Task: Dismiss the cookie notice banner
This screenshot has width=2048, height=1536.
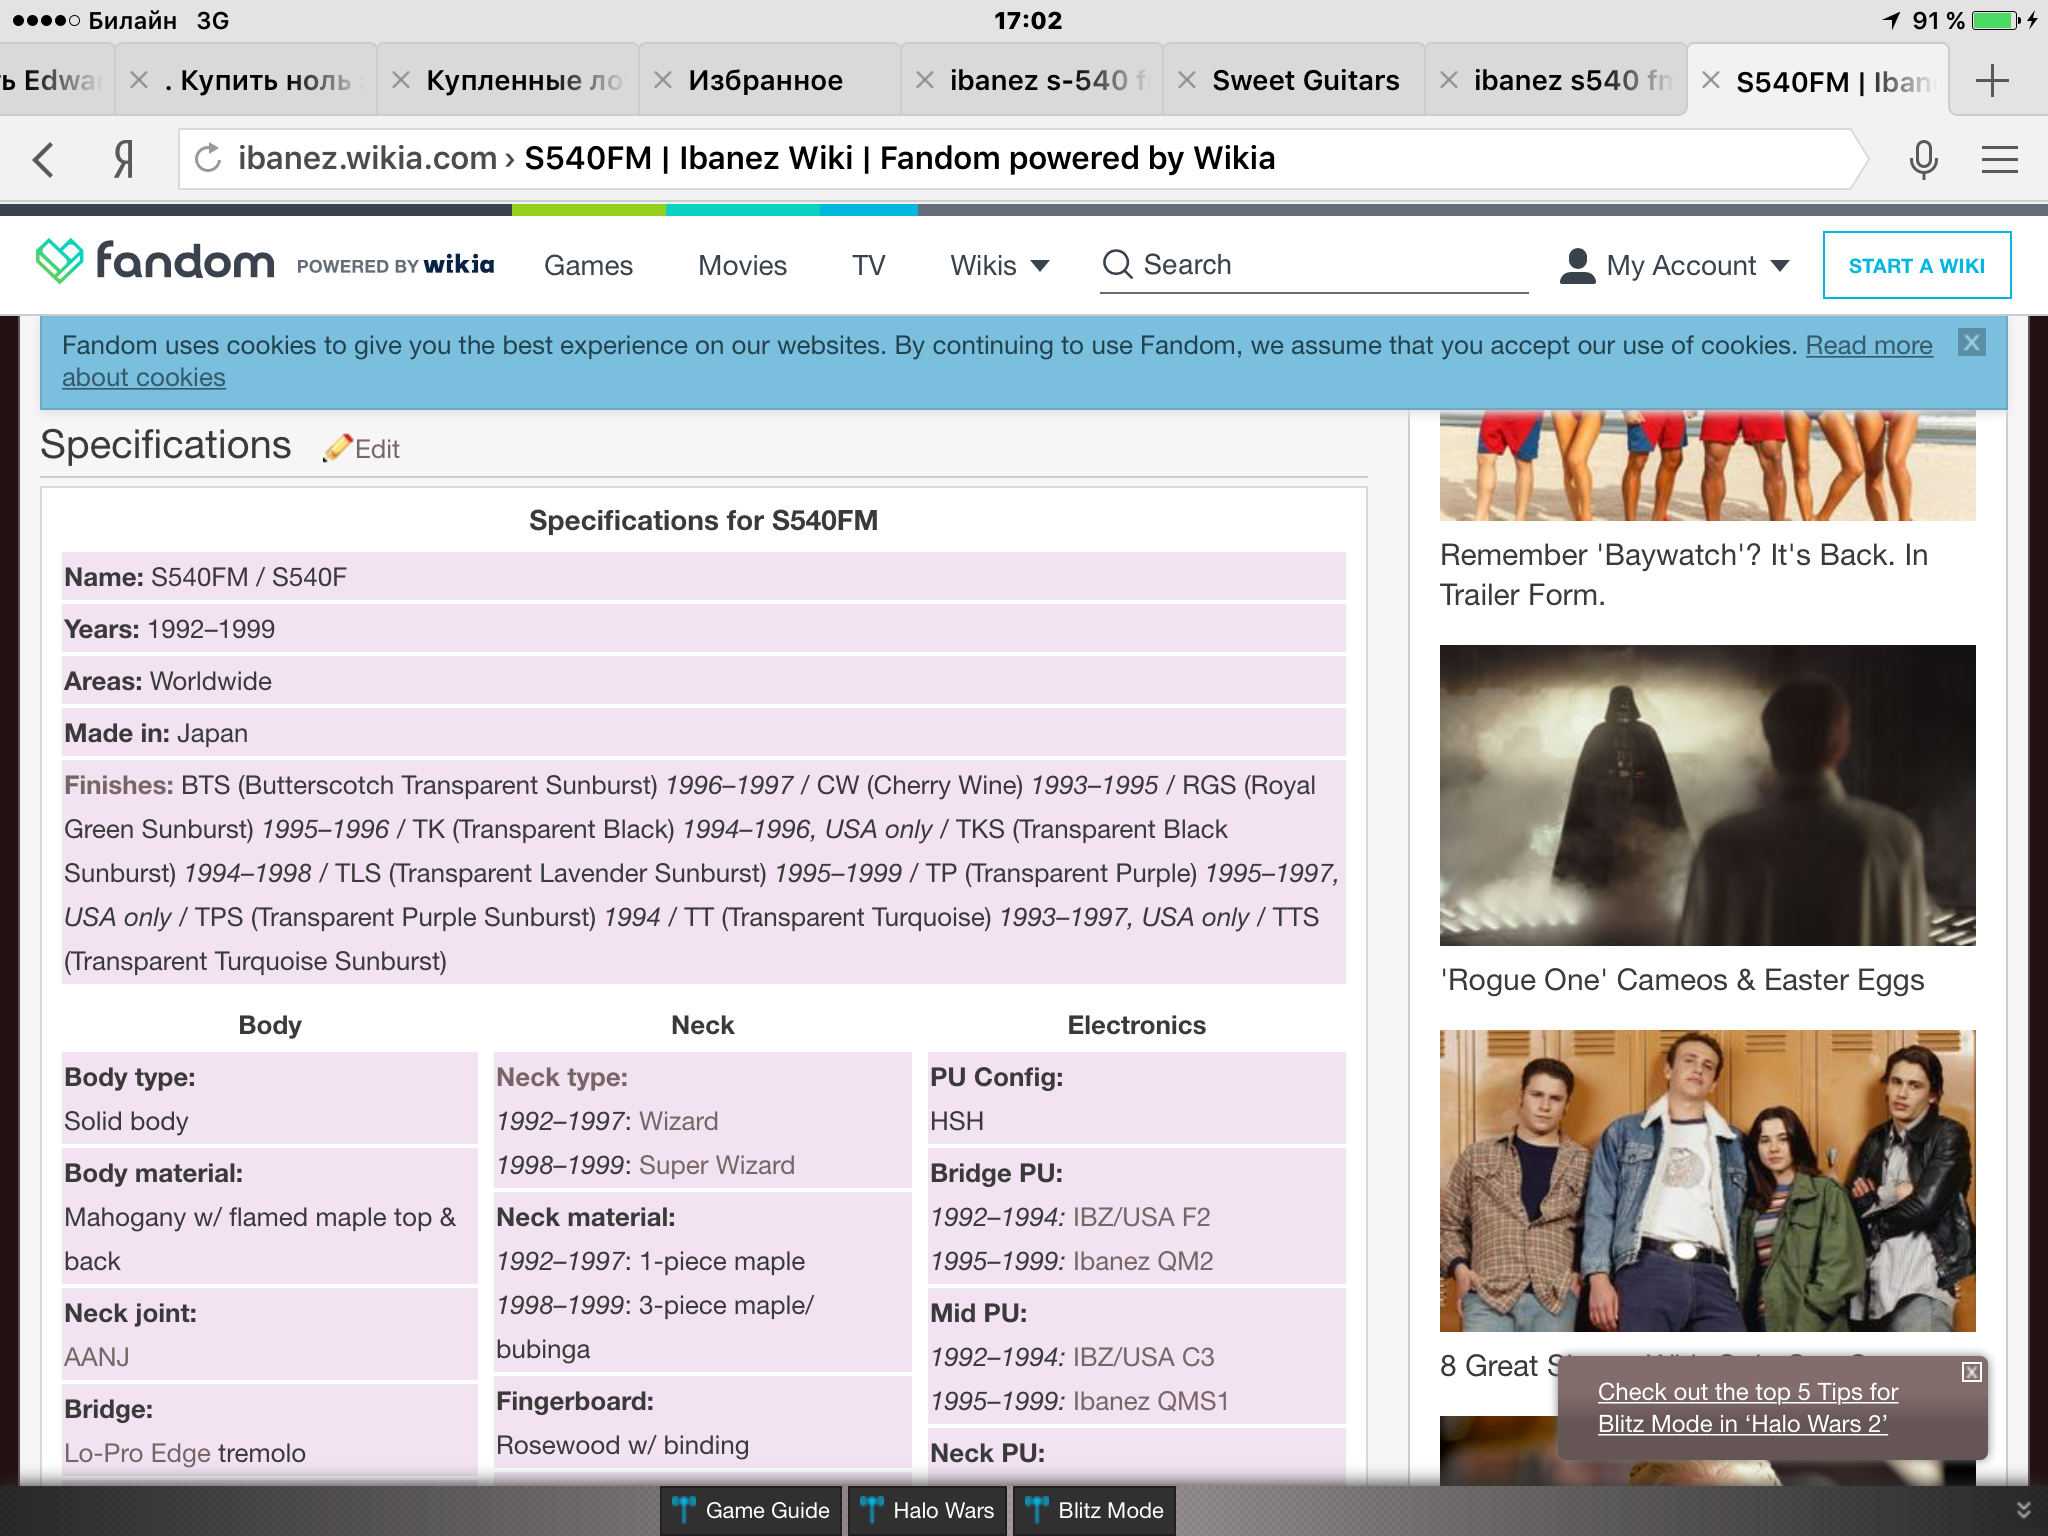Action: click(x=1971, y=343)
